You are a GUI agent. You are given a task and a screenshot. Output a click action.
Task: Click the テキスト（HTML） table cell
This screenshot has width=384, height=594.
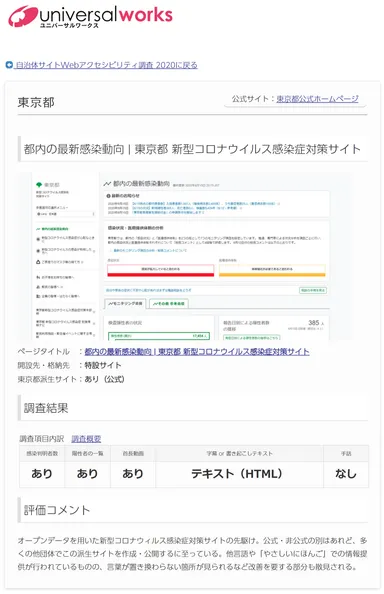click(239, 474)
